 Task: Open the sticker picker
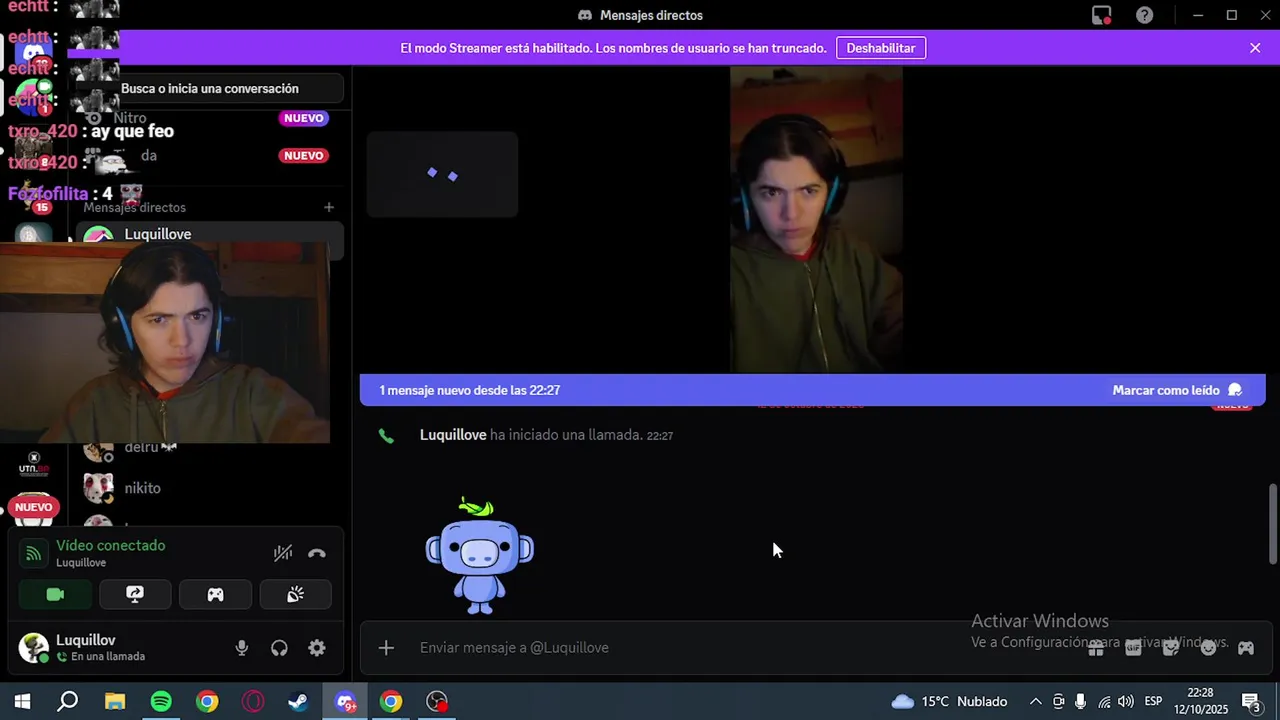click(x=1171, y=648)
